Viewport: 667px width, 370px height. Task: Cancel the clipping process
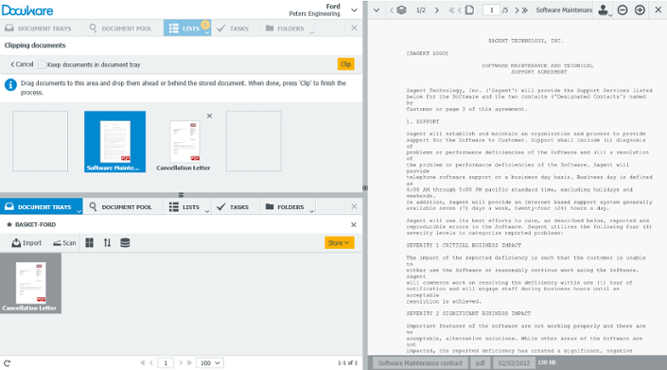tap(22, 64)
